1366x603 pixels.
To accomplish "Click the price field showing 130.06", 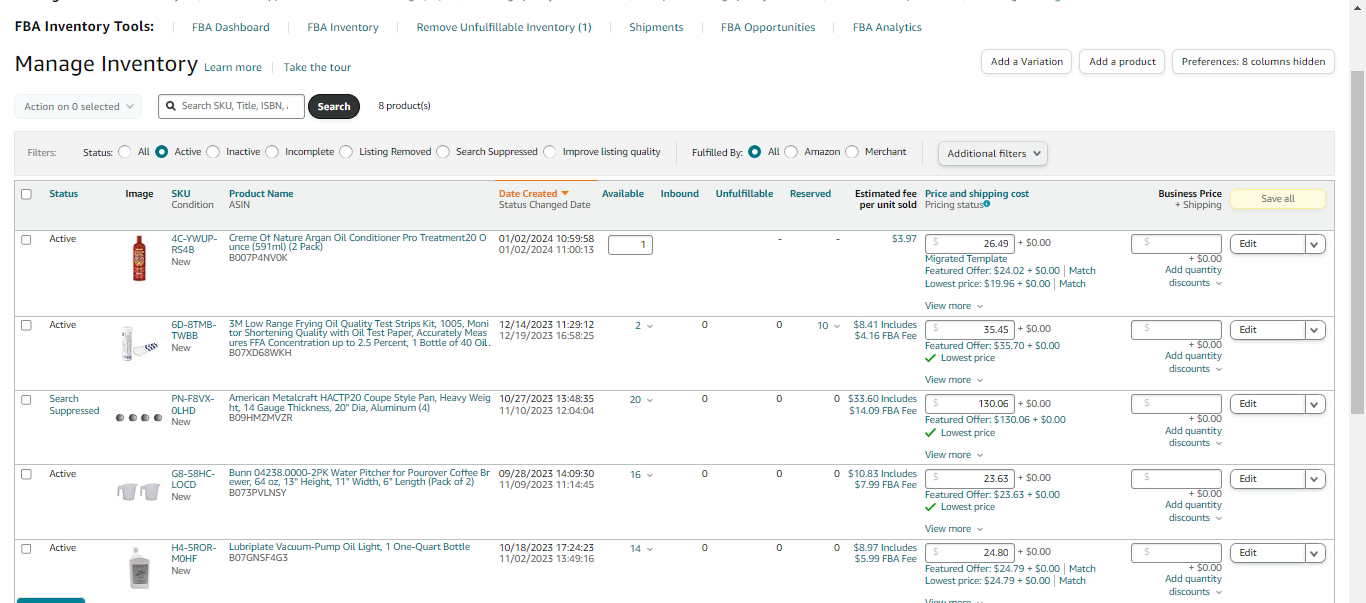I will pos(970,404).
